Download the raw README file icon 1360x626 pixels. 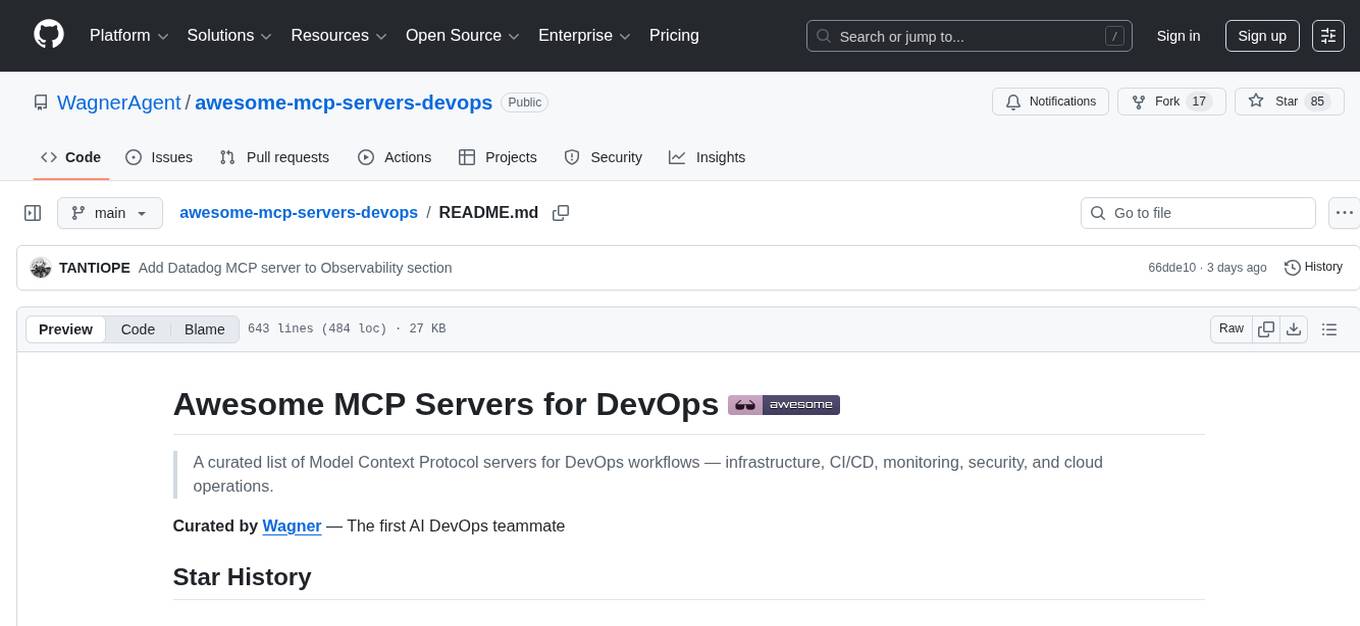click(x=1294, y=328)
